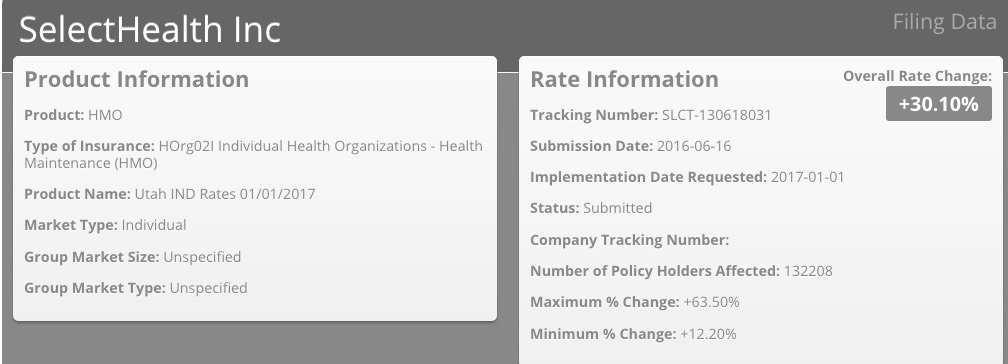Select the Rate Information heading

pos(624,79)
